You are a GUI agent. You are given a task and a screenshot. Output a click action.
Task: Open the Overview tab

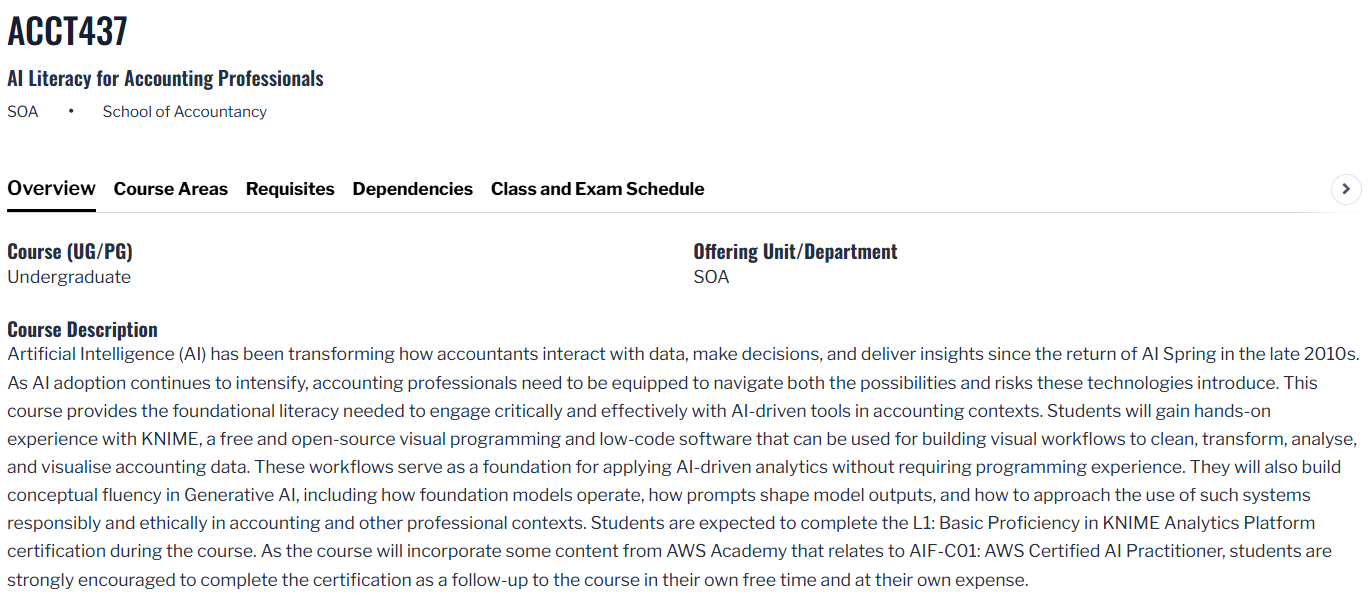pyautogui.click(x=51, y=189)
